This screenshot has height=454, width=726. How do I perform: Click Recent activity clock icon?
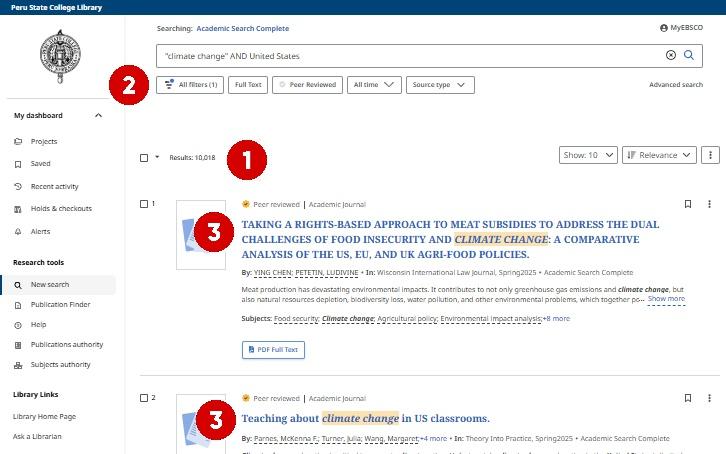point(18,187)
